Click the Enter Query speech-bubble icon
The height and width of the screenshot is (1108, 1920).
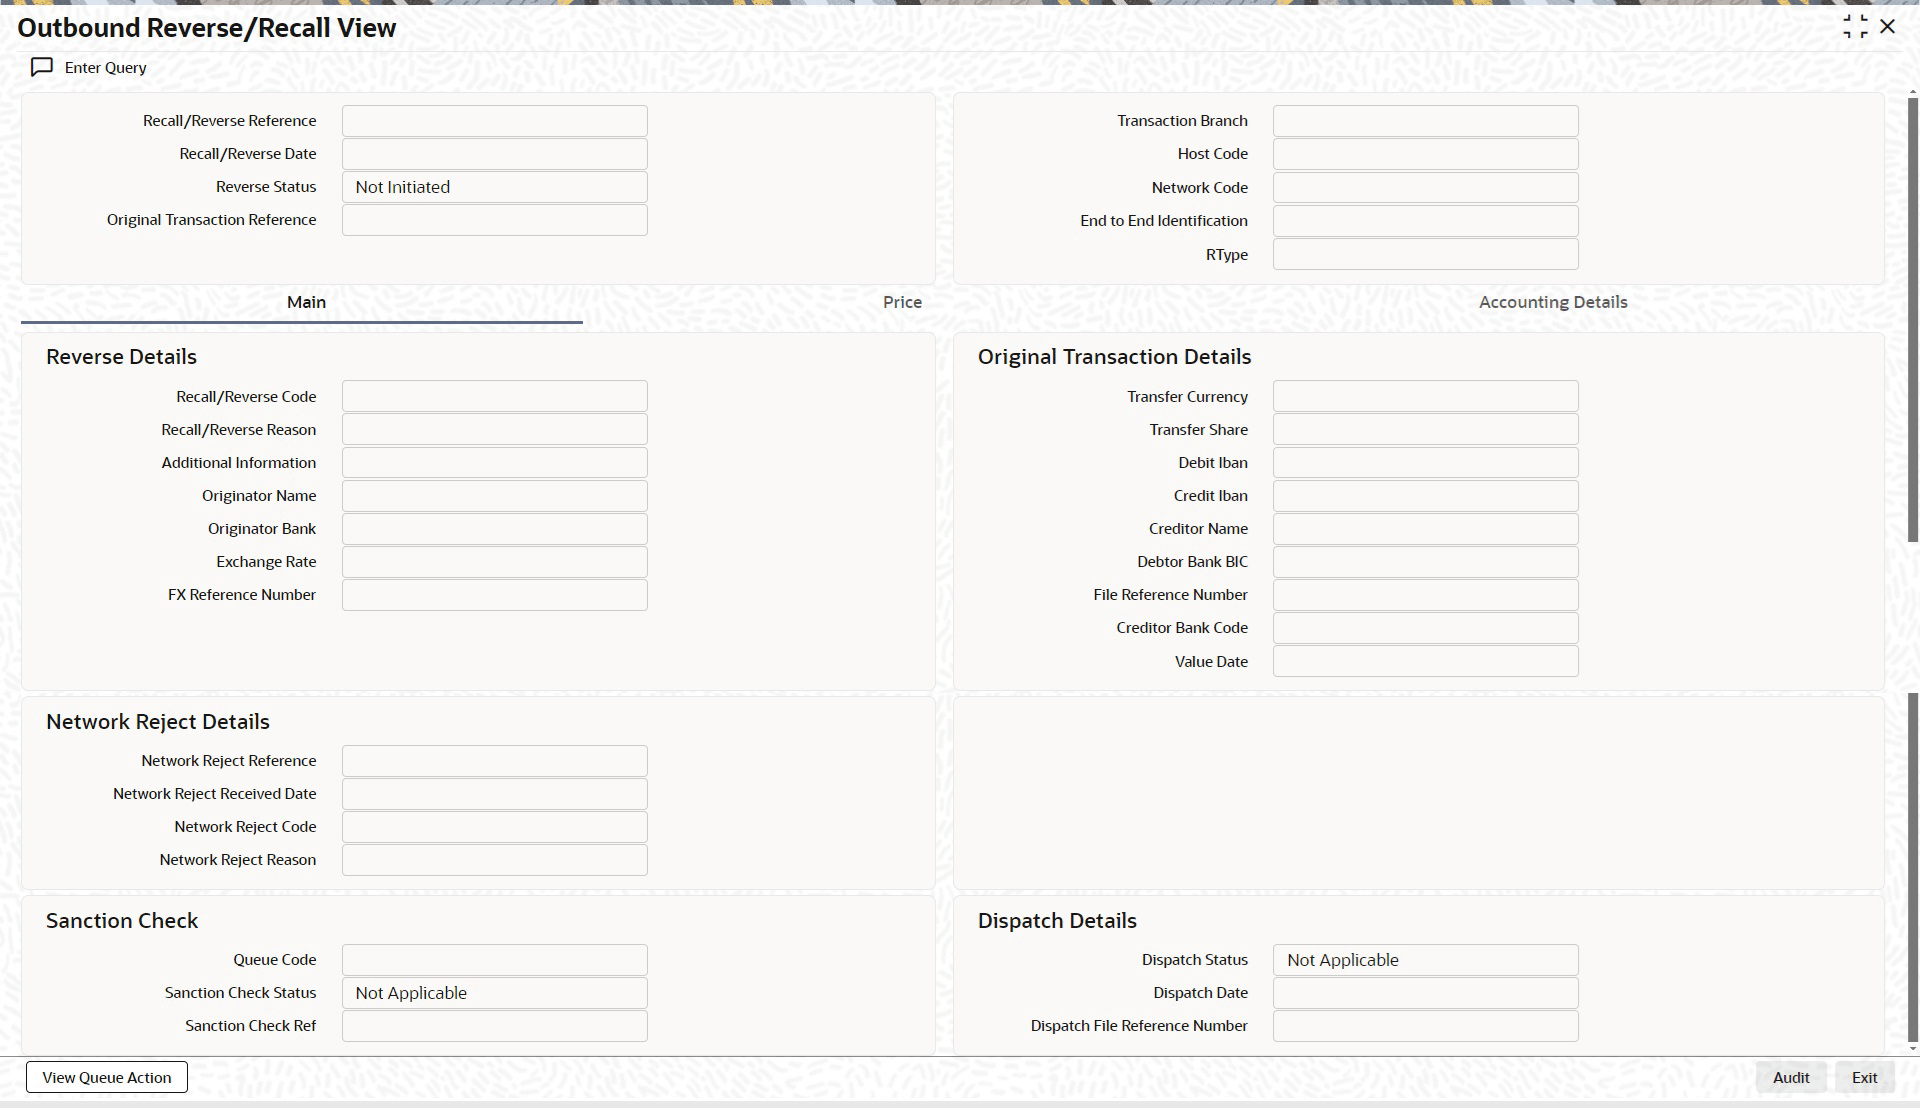pyautogui.click(x=42, y=67)
